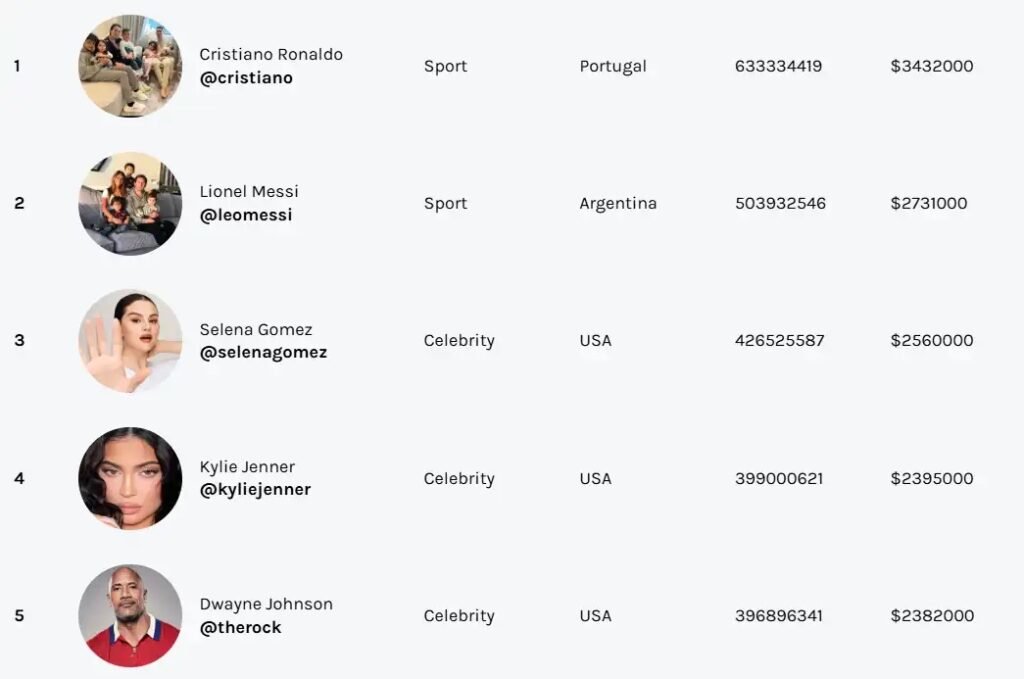This screenshot has width=1024, height=679.
Task: Open the @therock handle link
Action: 240,628
